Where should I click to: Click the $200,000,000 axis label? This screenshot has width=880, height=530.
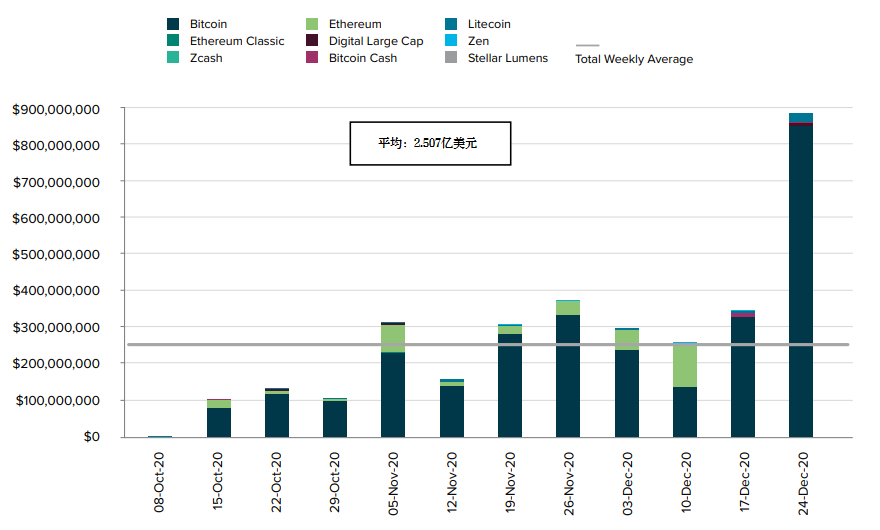[x=56, y=363]
